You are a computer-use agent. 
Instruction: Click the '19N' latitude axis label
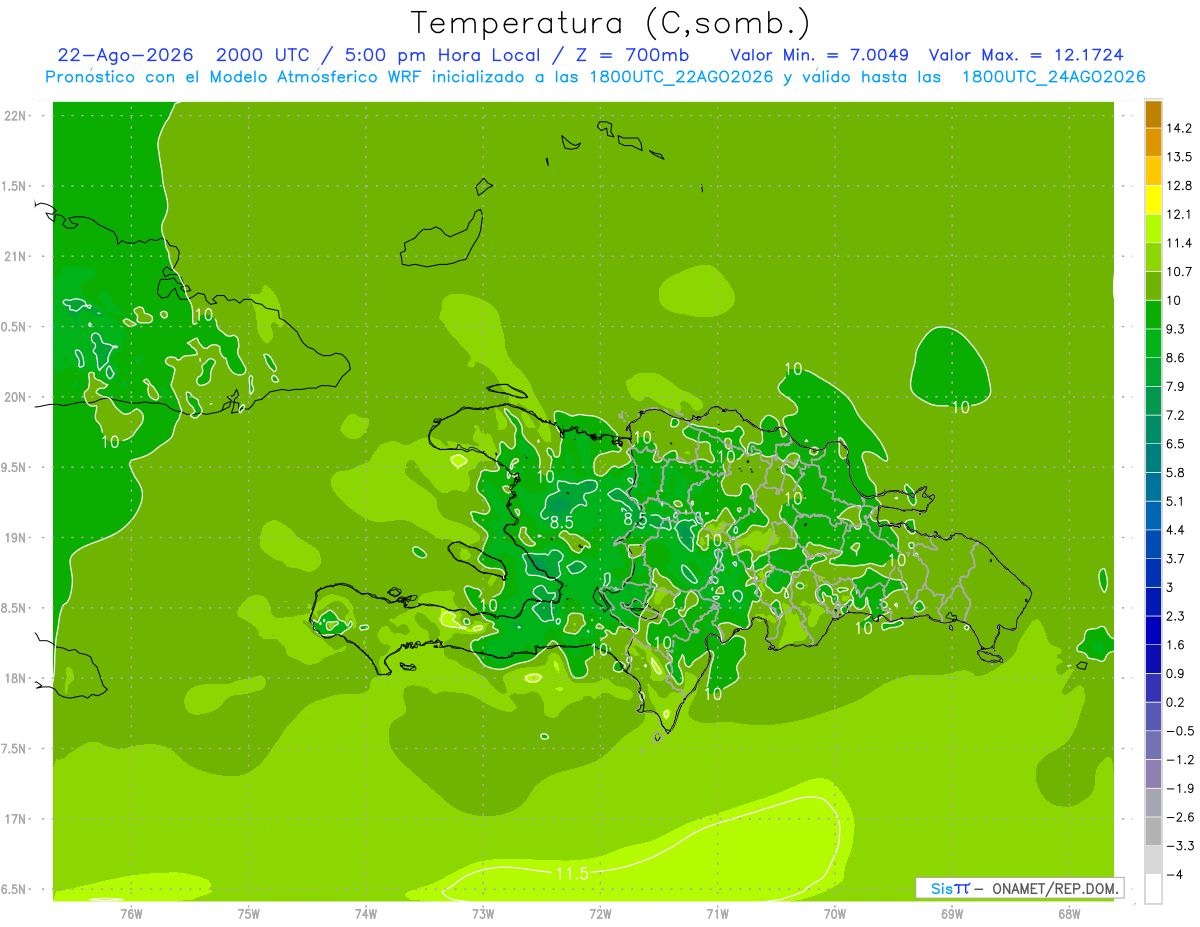(x=14, y=538)
